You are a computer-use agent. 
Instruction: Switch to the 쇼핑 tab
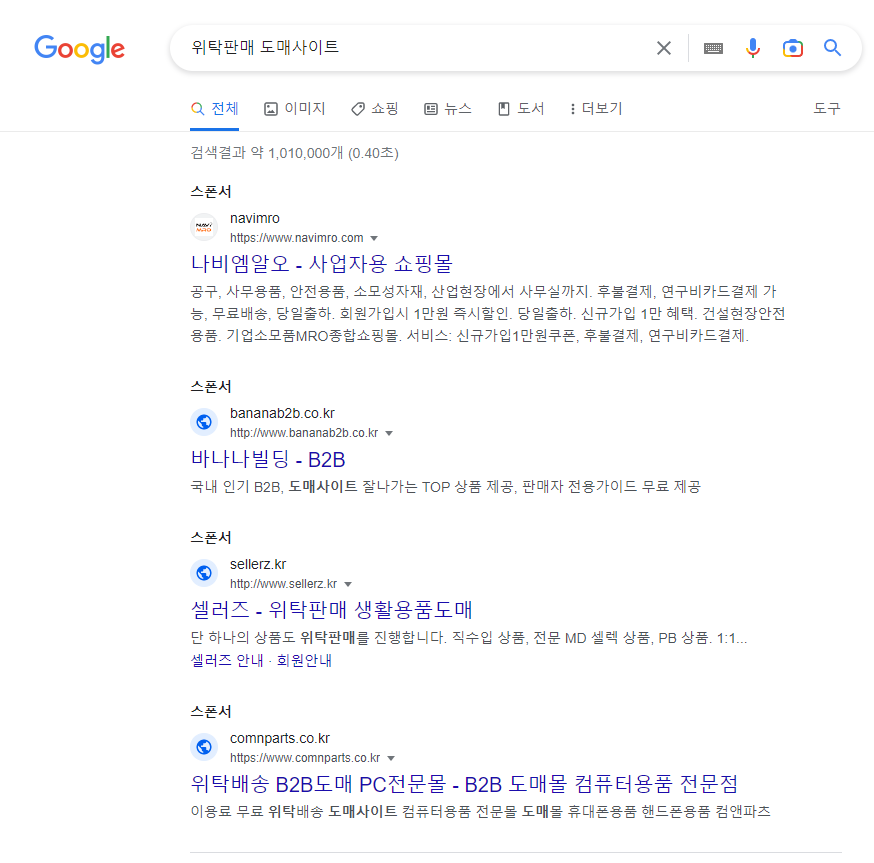(375, 109)
